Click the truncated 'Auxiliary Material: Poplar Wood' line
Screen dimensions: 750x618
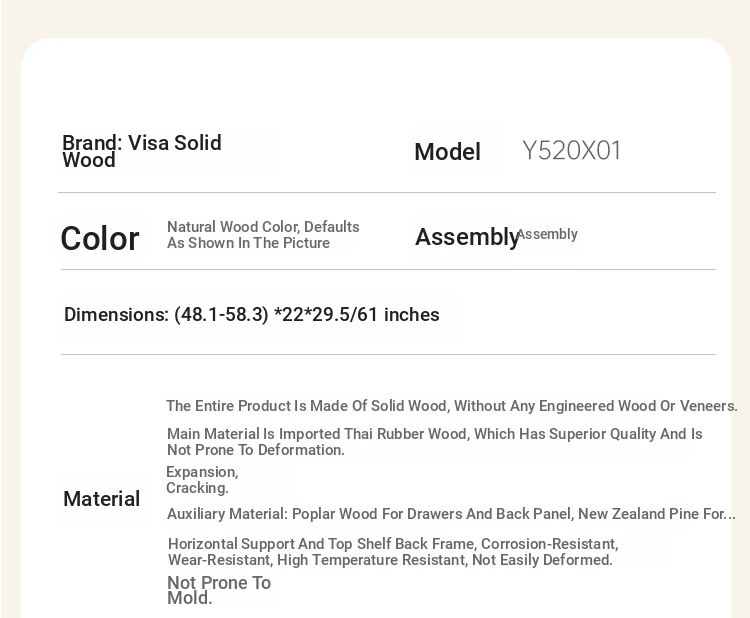451,514
